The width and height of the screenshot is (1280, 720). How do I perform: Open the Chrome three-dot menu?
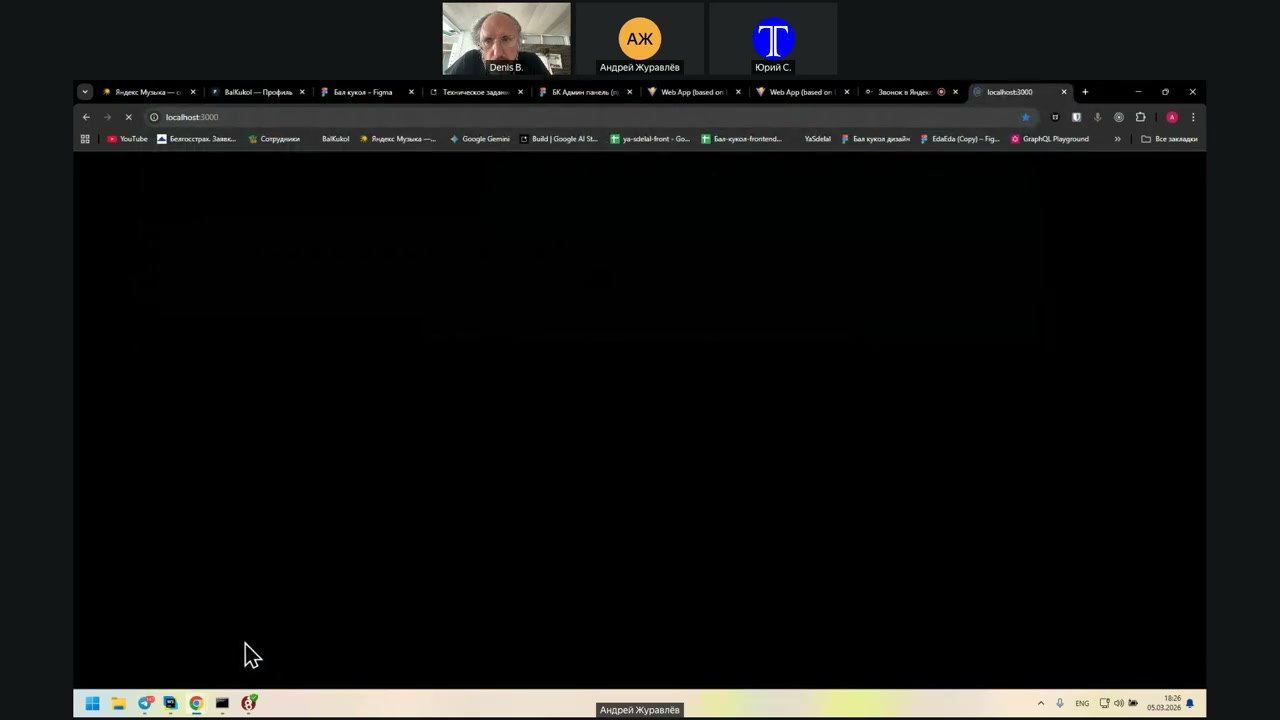click(x=1193, y=117)
